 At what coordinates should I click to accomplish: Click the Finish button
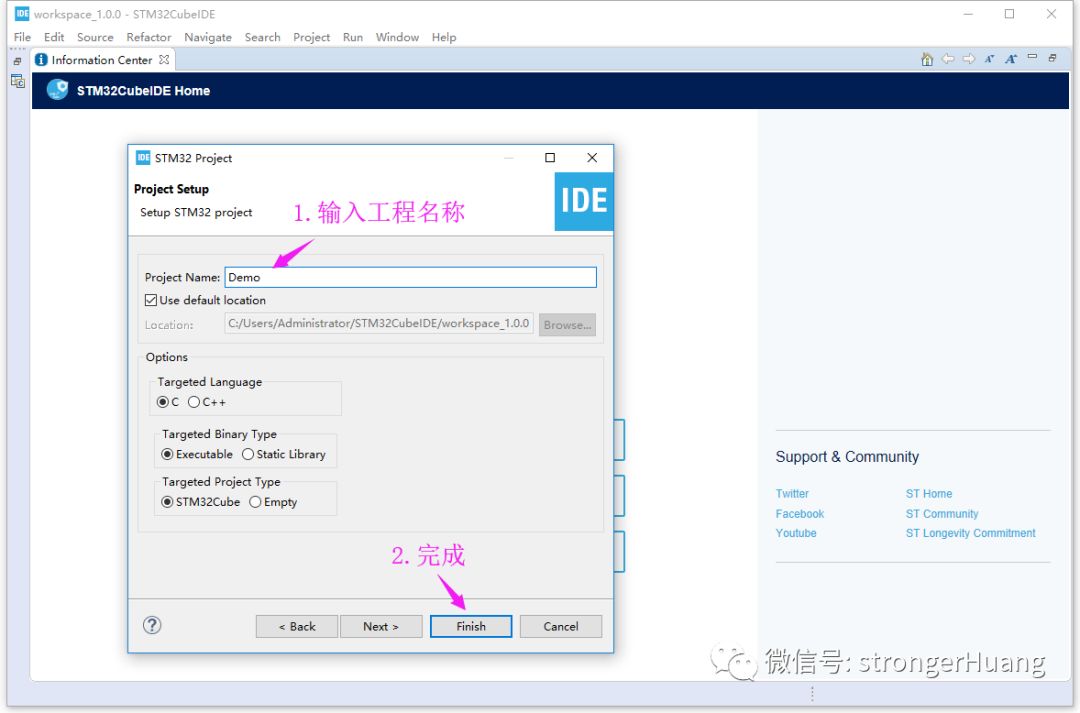[471, 626]
